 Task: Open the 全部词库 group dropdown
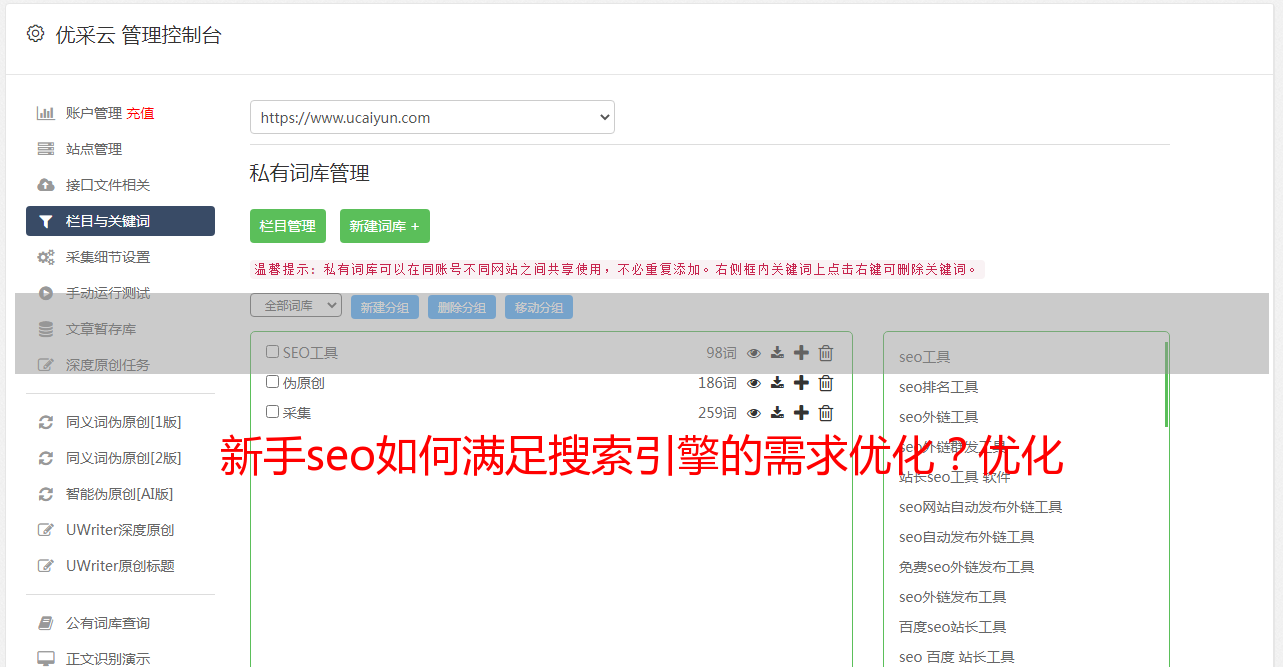pyautogui.click(x=296, y=306)
